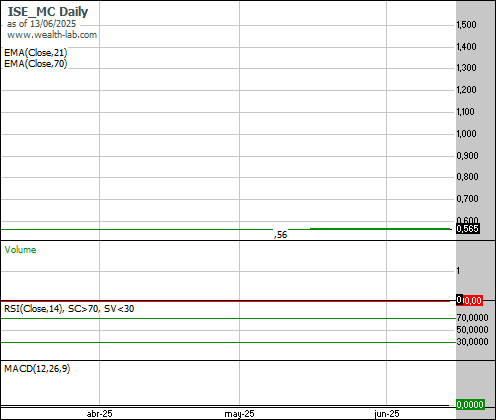
Task: Select the EMA(Close,70) indicator label
Action: 36,64
